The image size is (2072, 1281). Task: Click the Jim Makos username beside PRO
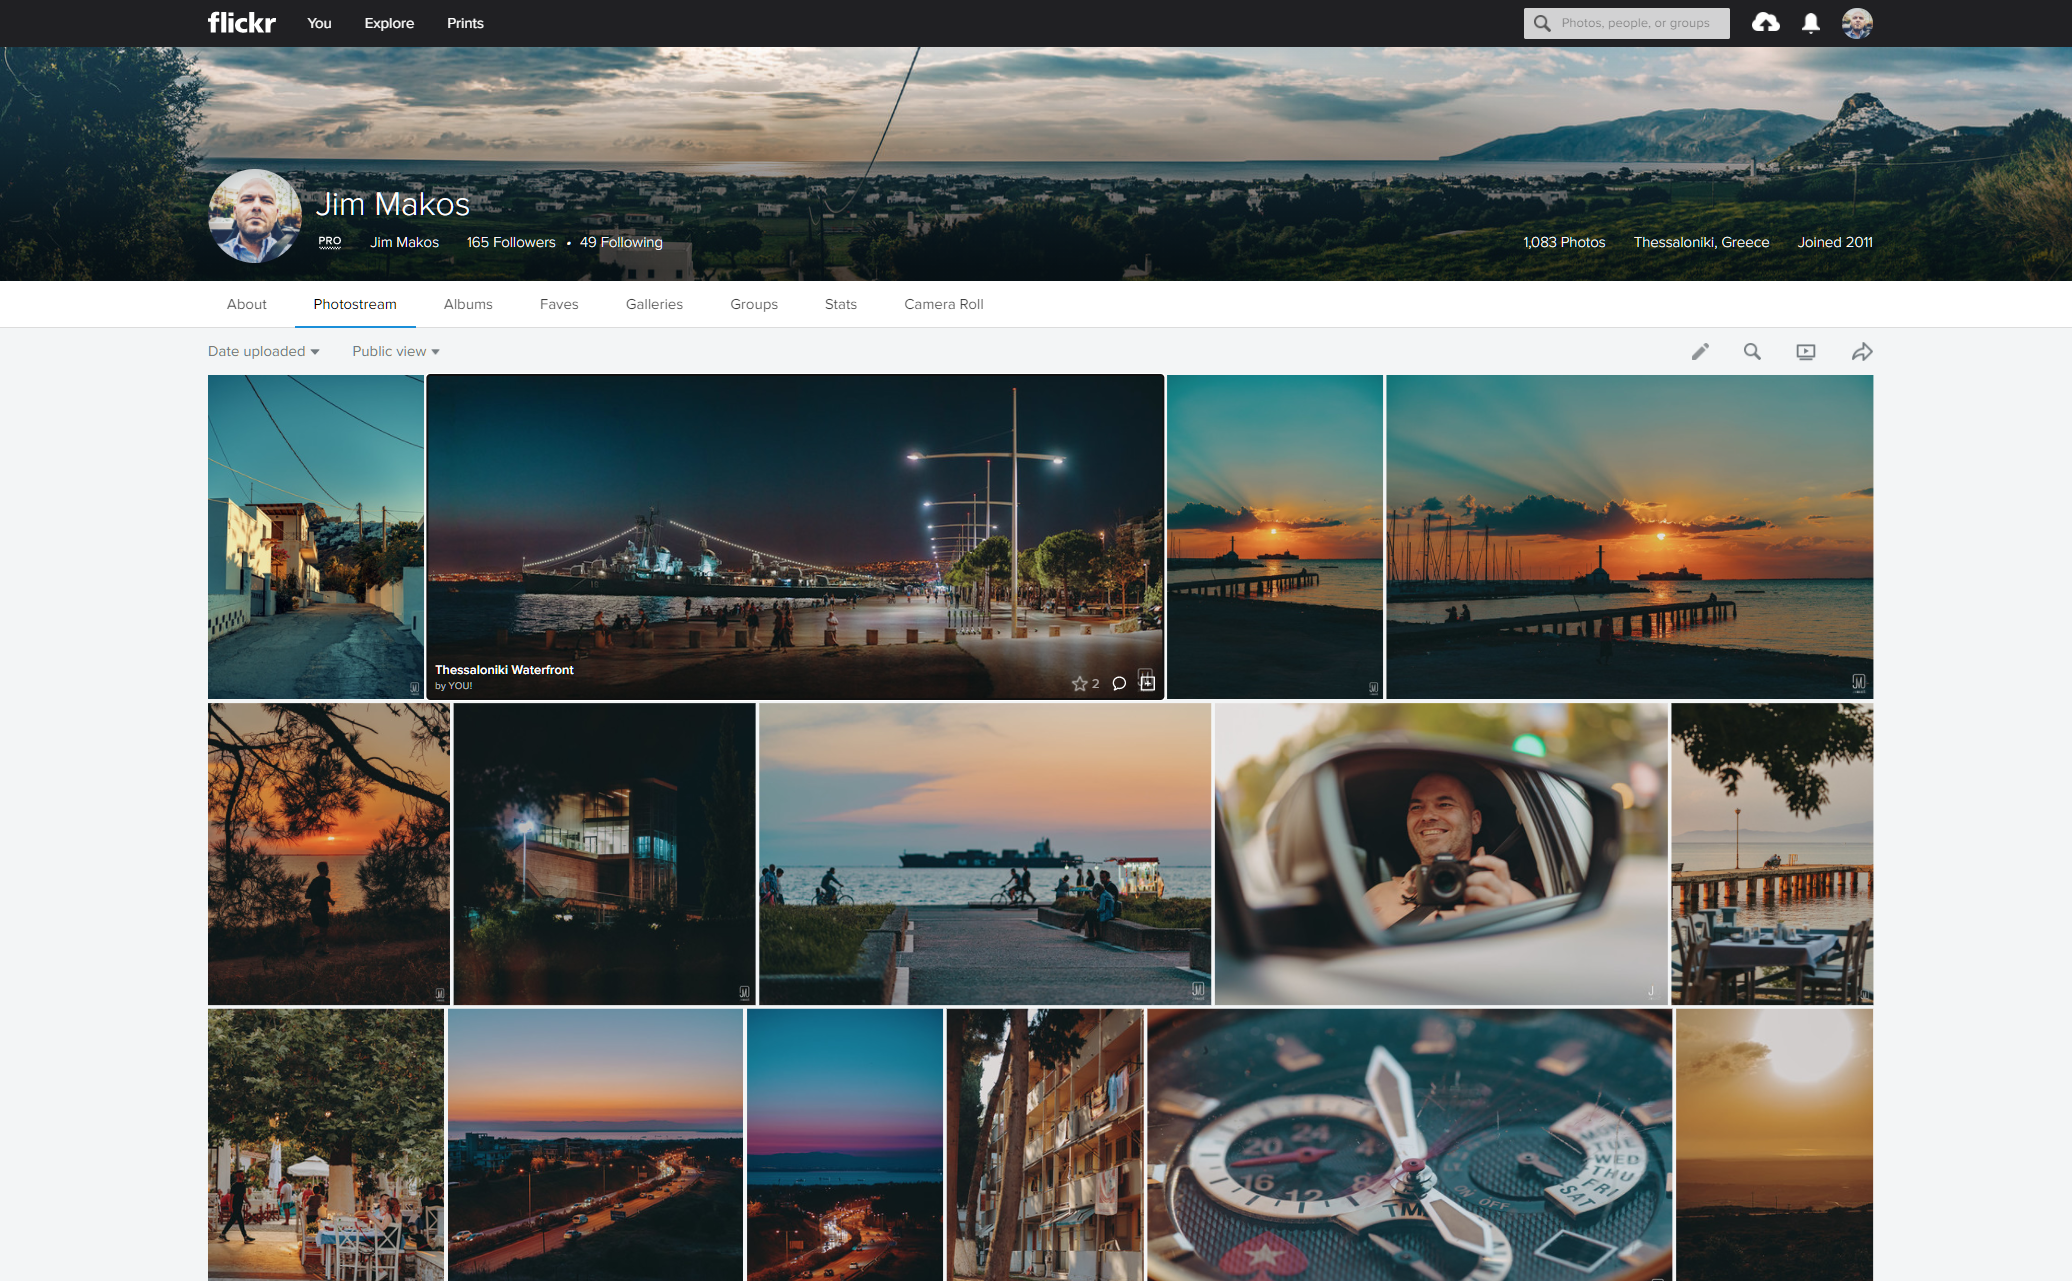pos(404,242)
